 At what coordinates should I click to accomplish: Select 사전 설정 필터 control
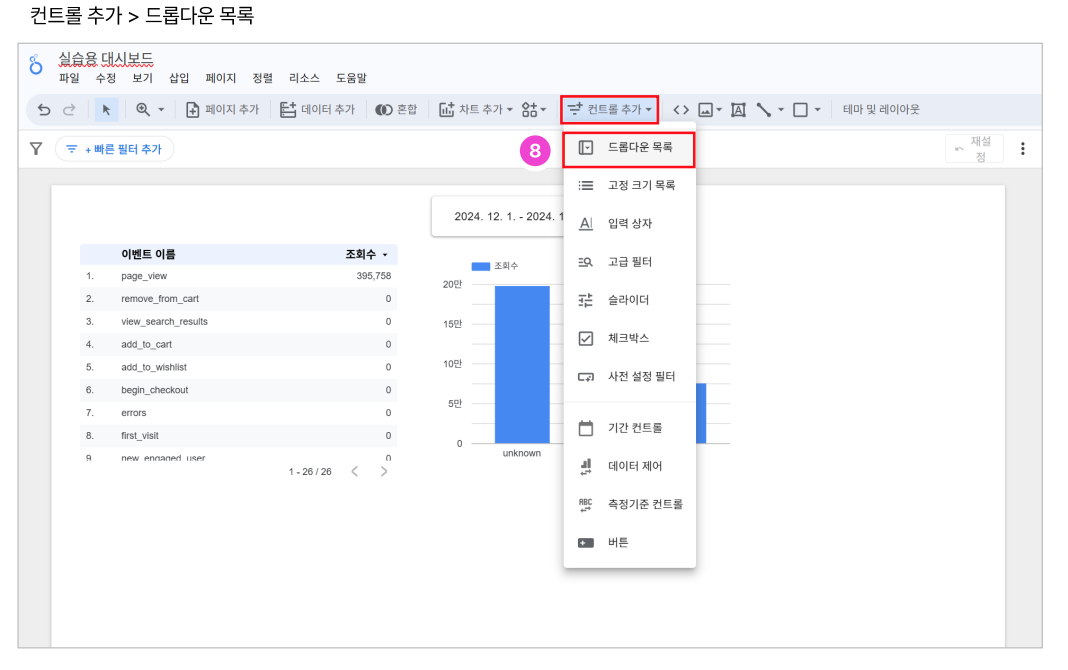pyautogui.click(x=629, y=376)
